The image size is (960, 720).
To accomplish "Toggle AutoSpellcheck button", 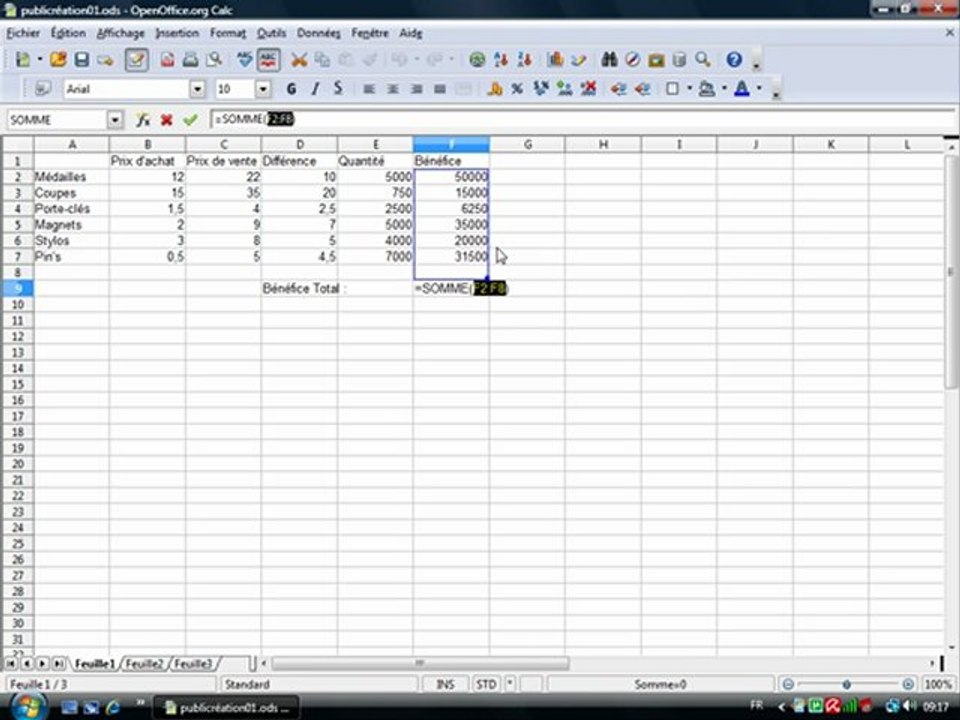I will pyautogui.click(x=268, y=59).
